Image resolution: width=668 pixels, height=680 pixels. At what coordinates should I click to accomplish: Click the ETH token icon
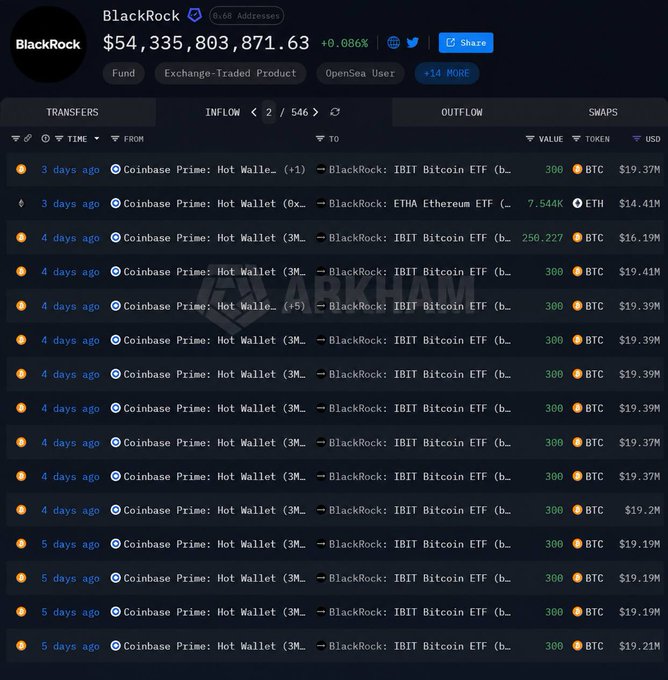577,203
